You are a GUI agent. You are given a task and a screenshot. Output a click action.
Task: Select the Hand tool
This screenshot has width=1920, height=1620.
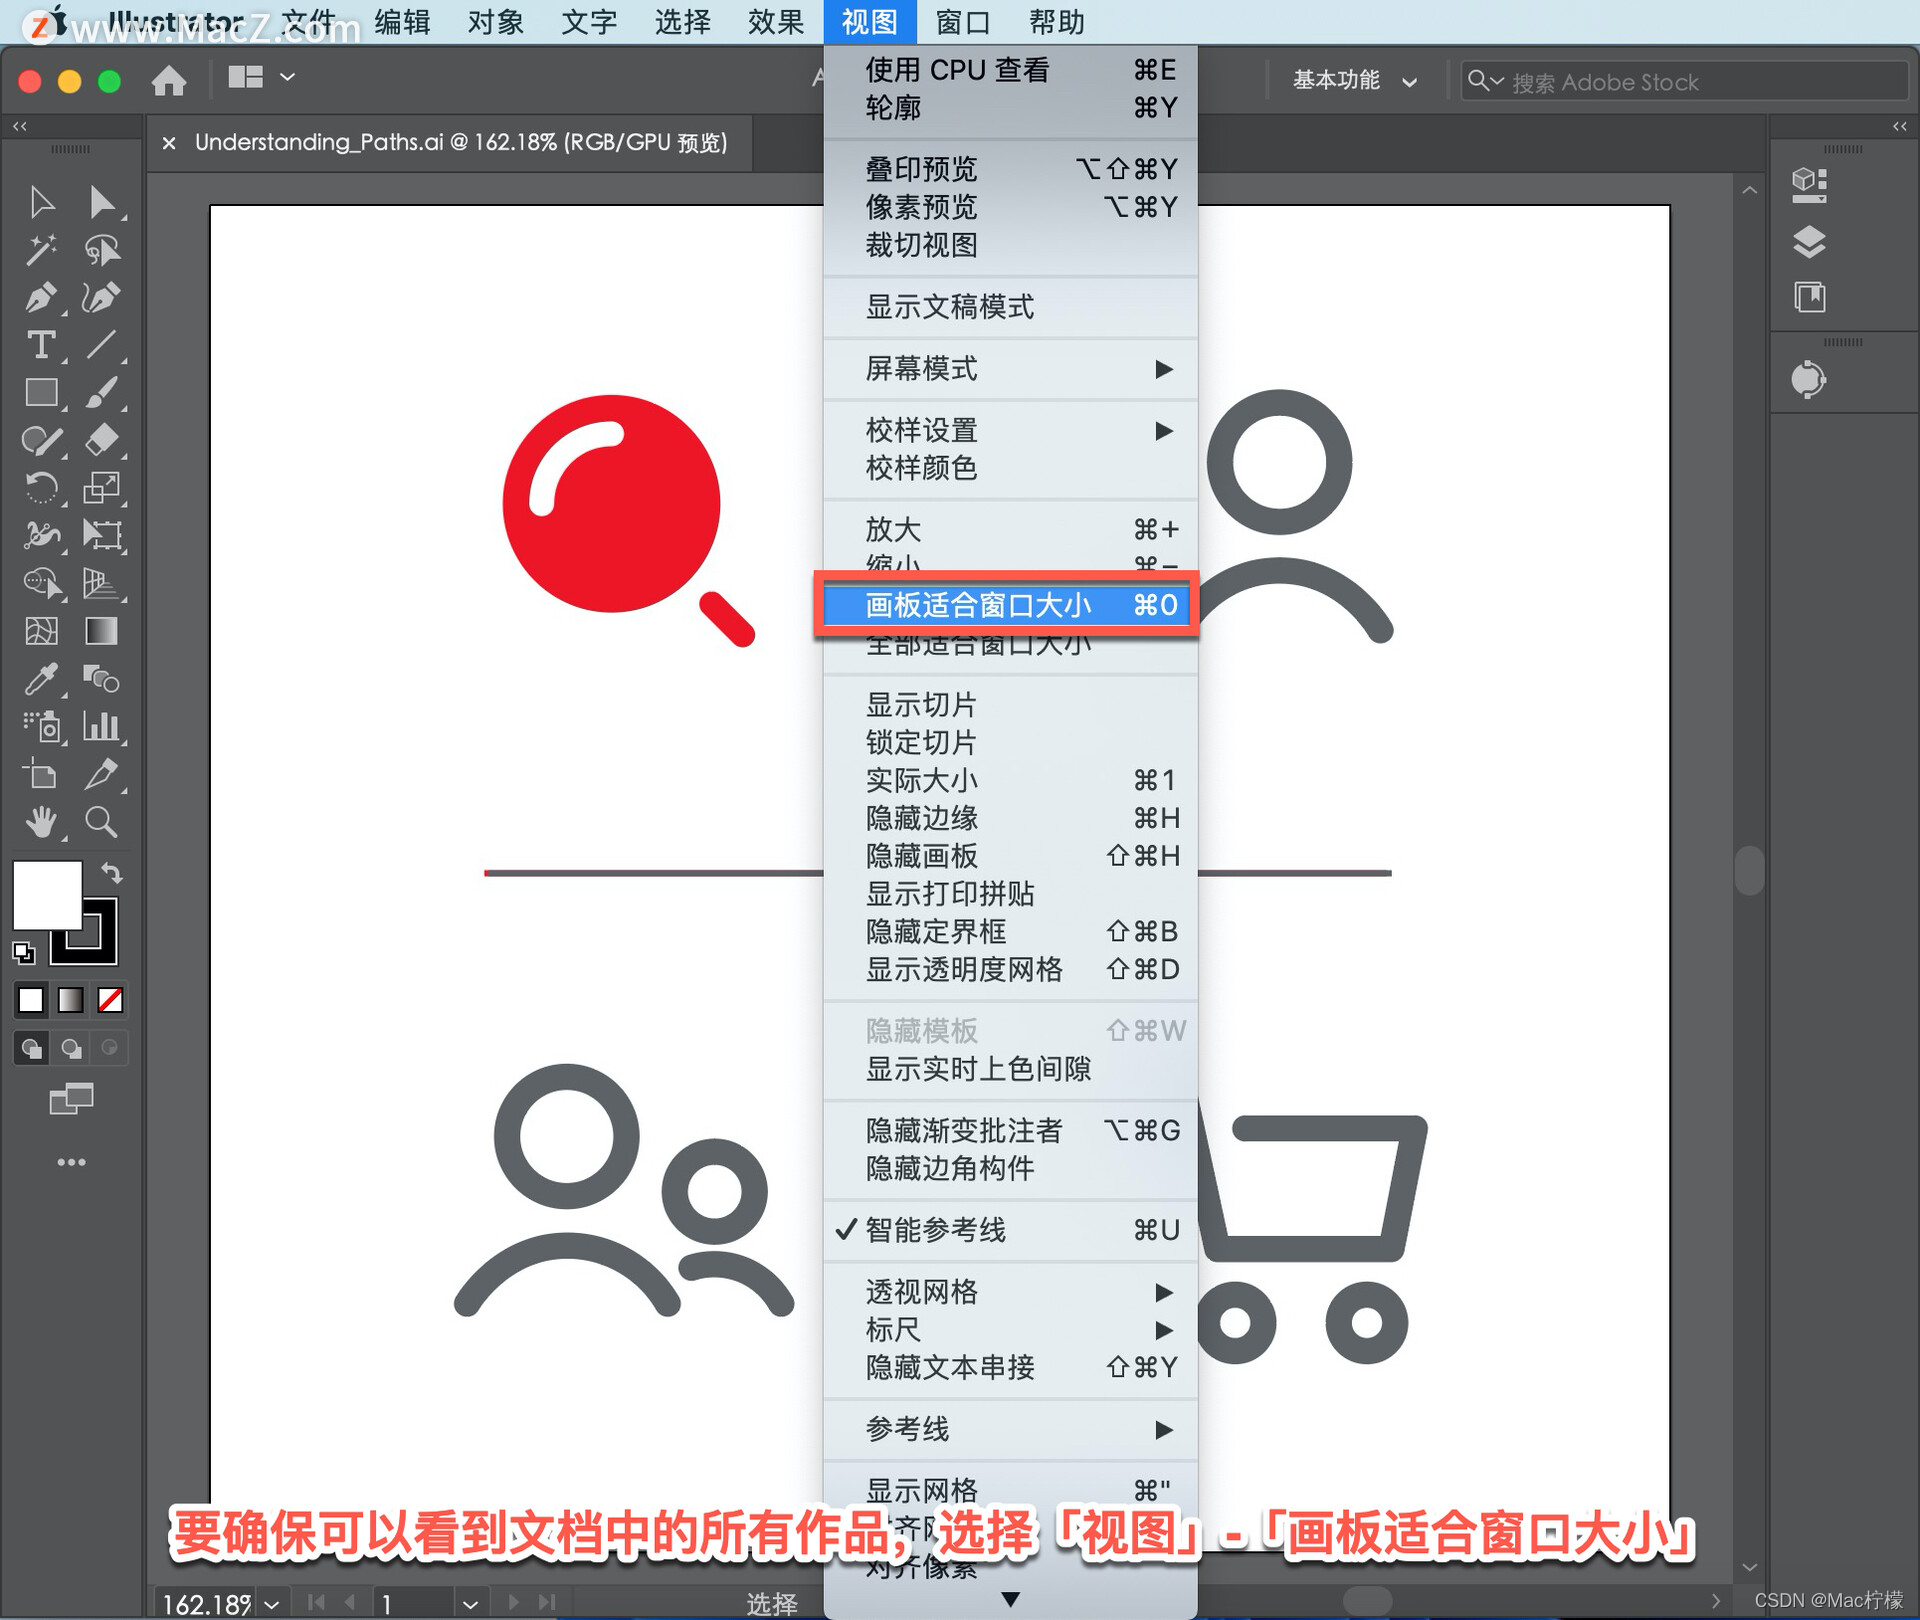point(41,822)
